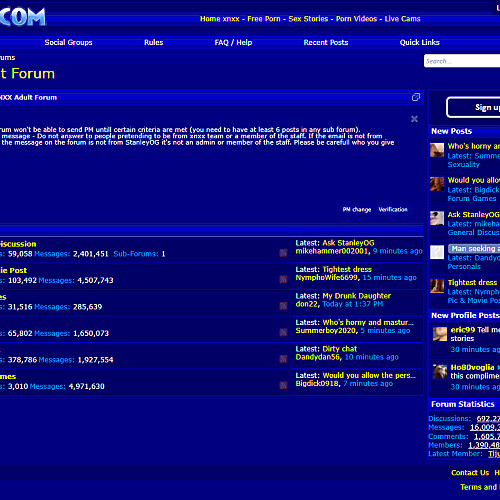Open RSS feed icon for the 285,639 messages forum
500x500 pixels.
click(x=283, y=306)
